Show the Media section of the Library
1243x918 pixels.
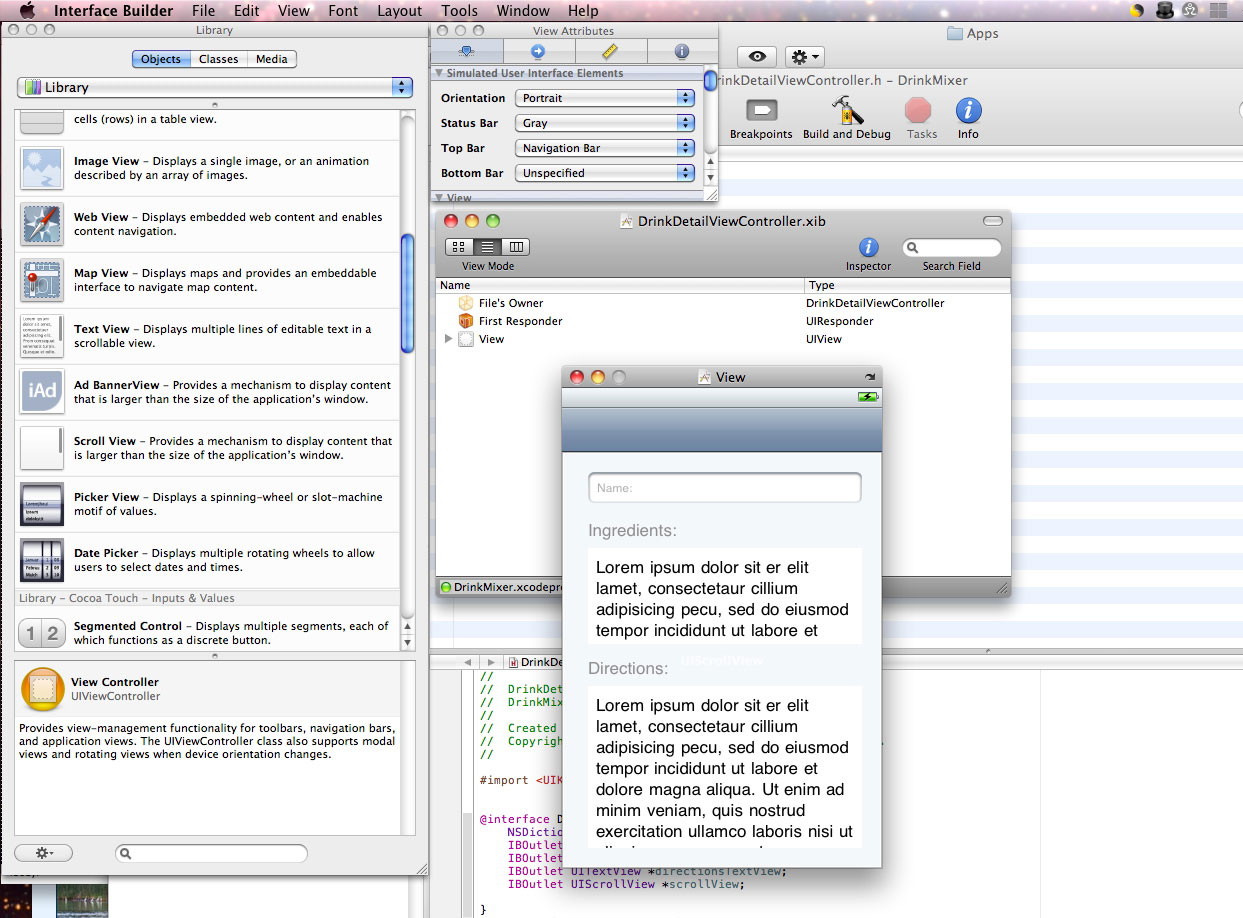pyautogui.click(x=272, y=59)
